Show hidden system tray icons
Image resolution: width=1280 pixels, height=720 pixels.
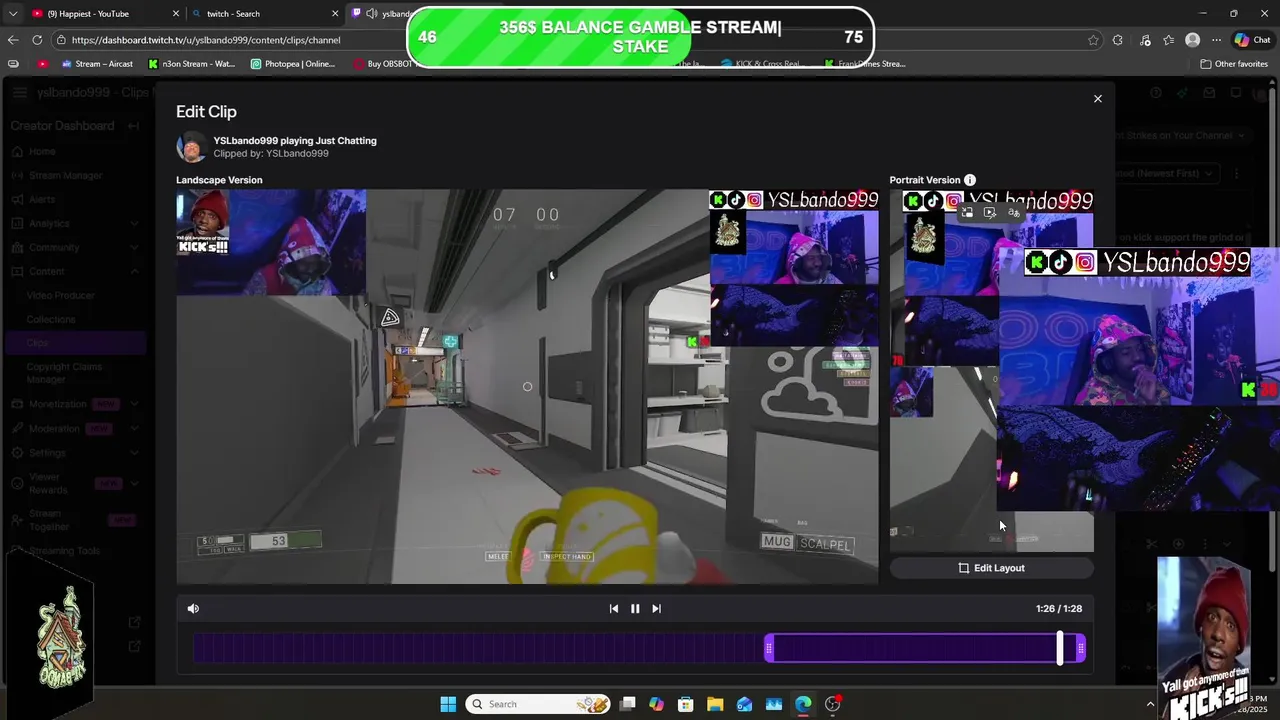(x=1150, y=704)
